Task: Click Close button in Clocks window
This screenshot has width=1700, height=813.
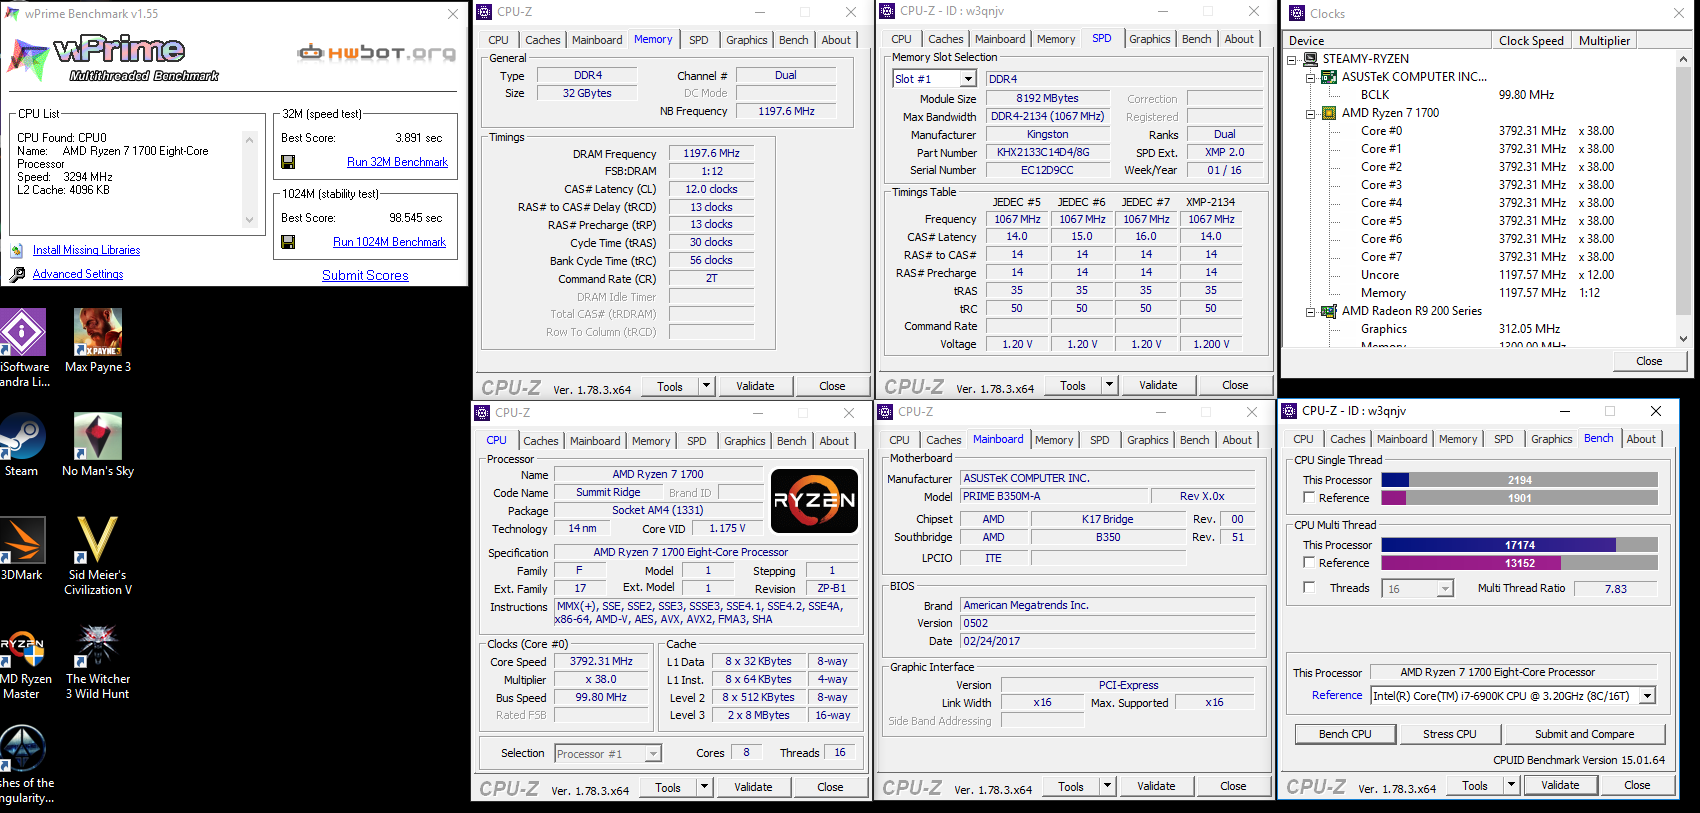Action: (1649, 361)
